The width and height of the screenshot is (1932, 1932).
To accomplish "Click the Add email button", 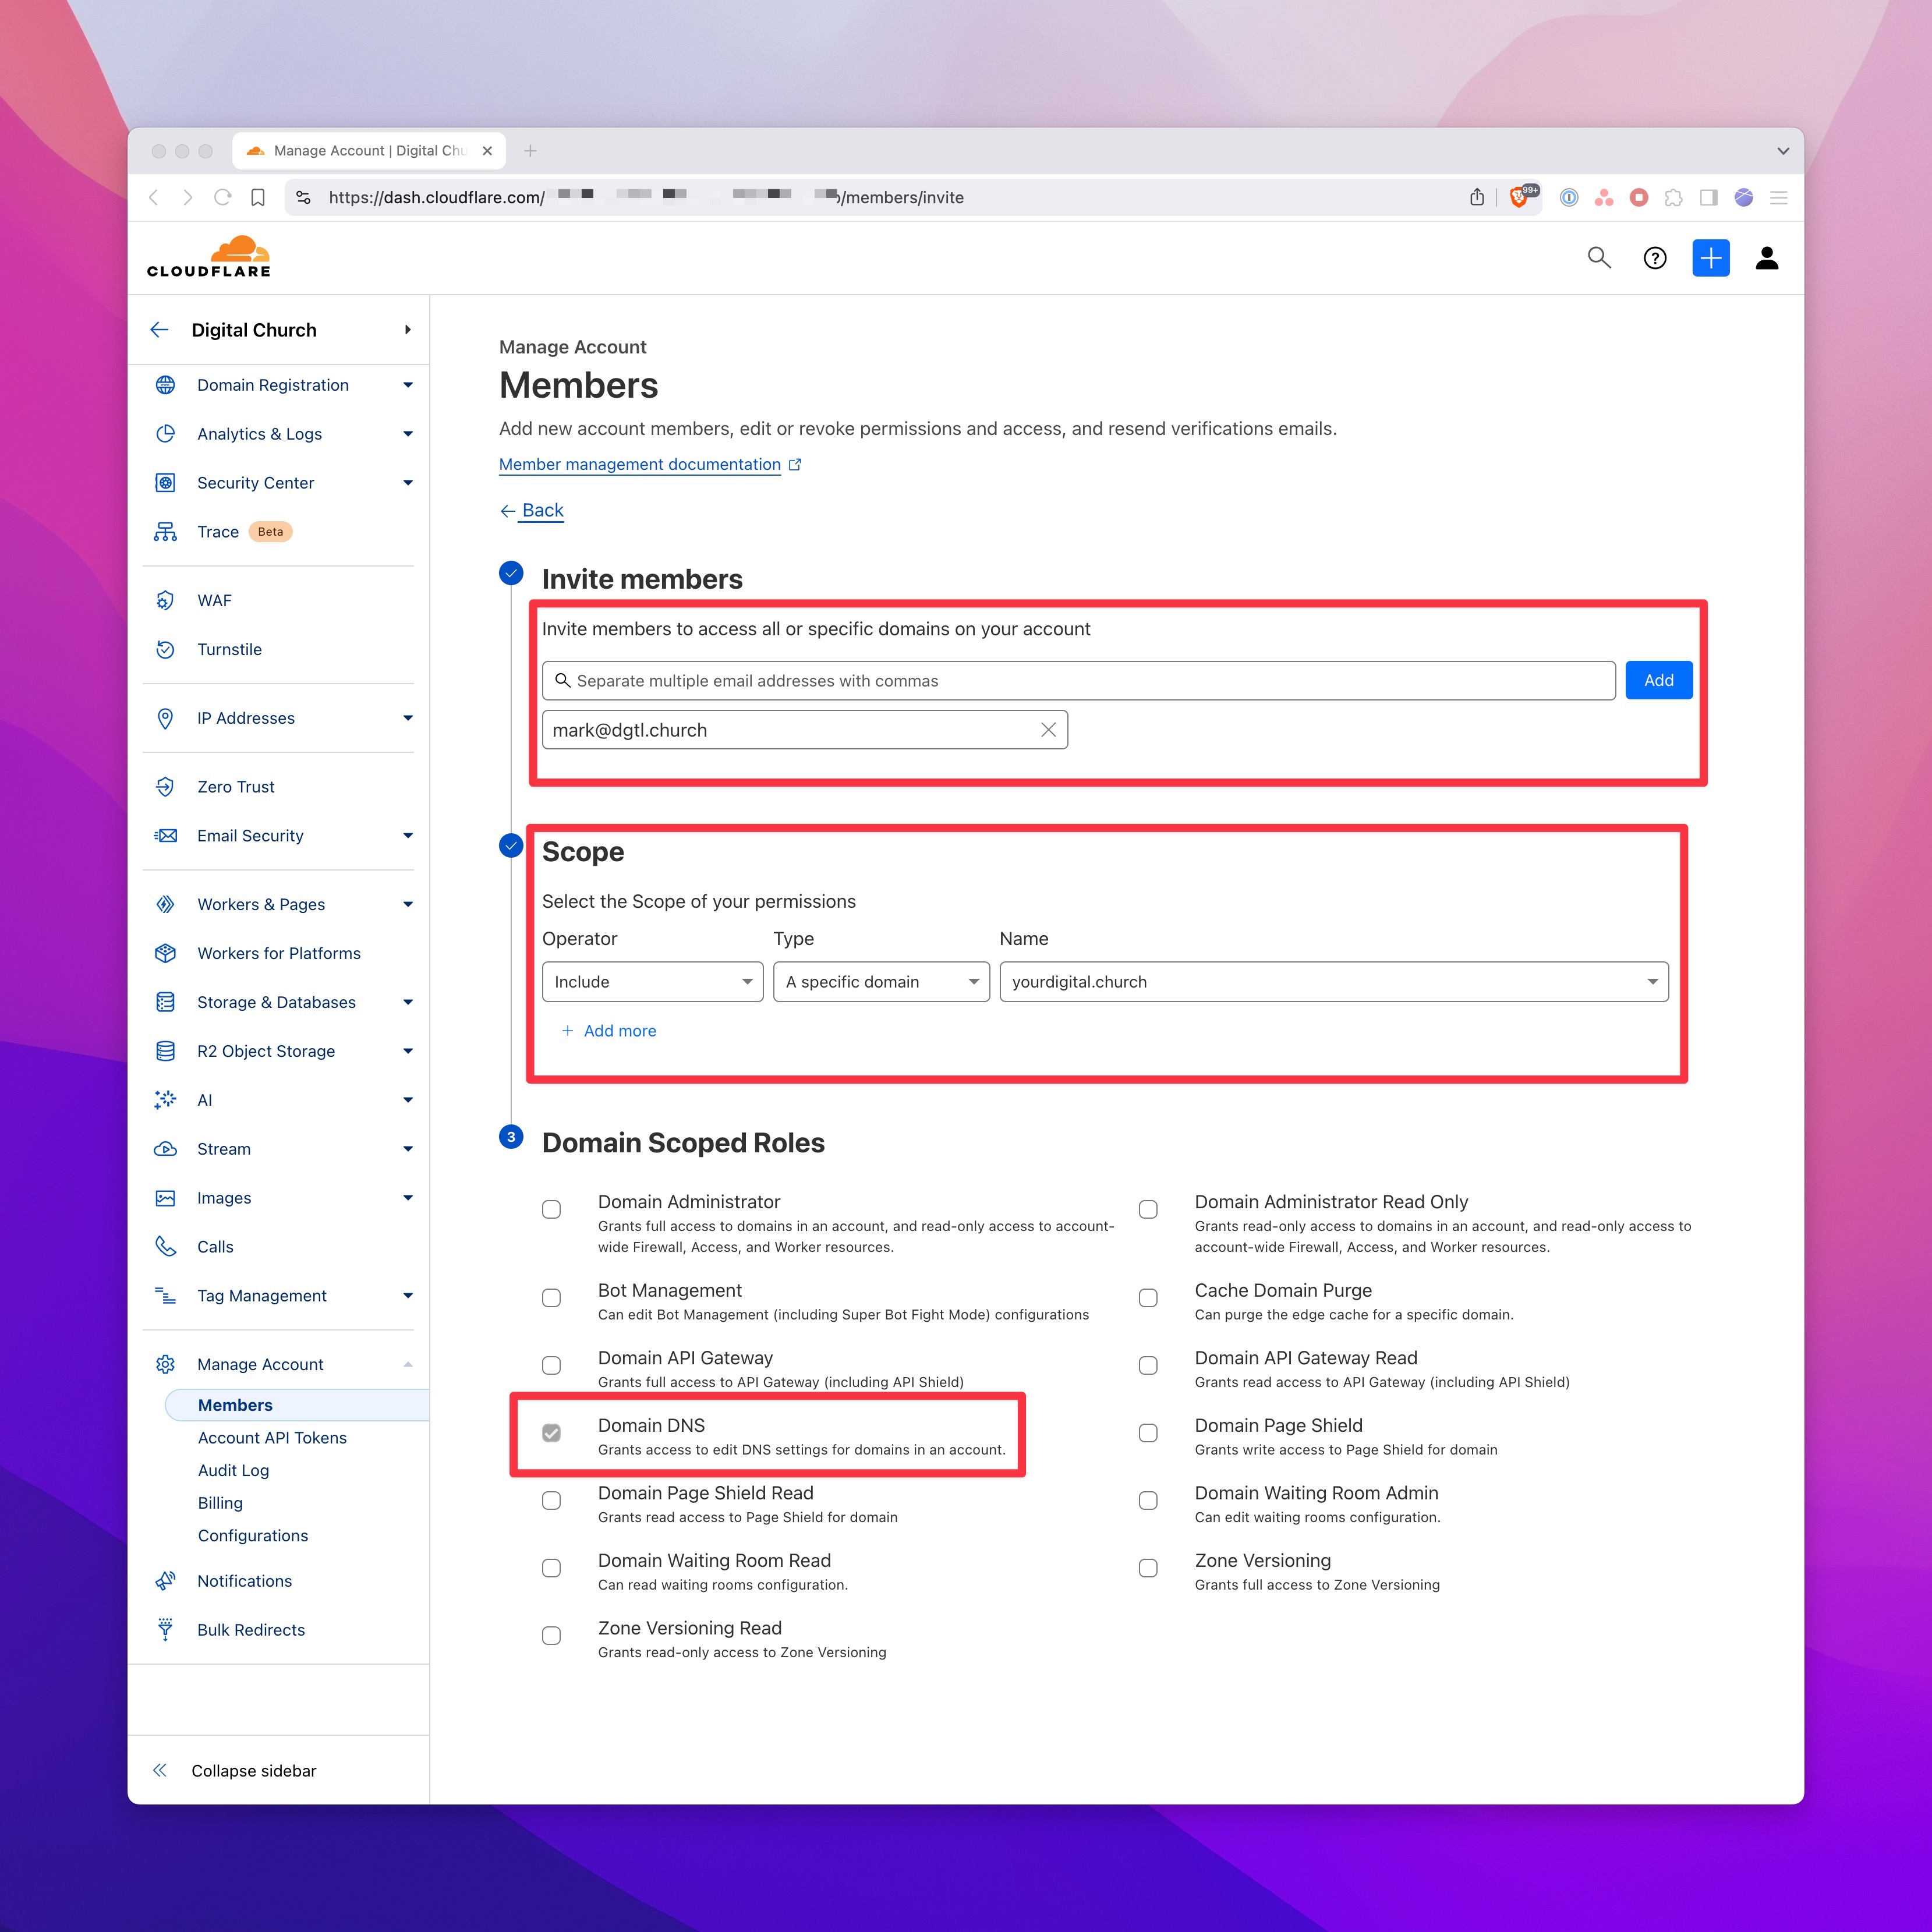I will click(x=1658, y=680).
